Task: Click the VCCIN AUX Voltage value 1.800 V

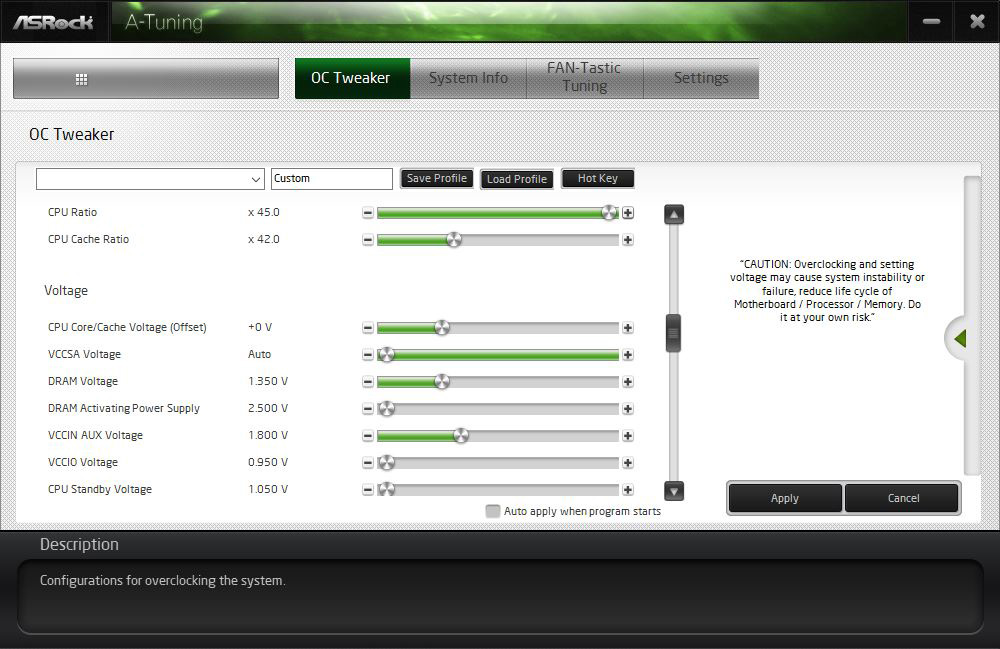Action: [268, 435]
